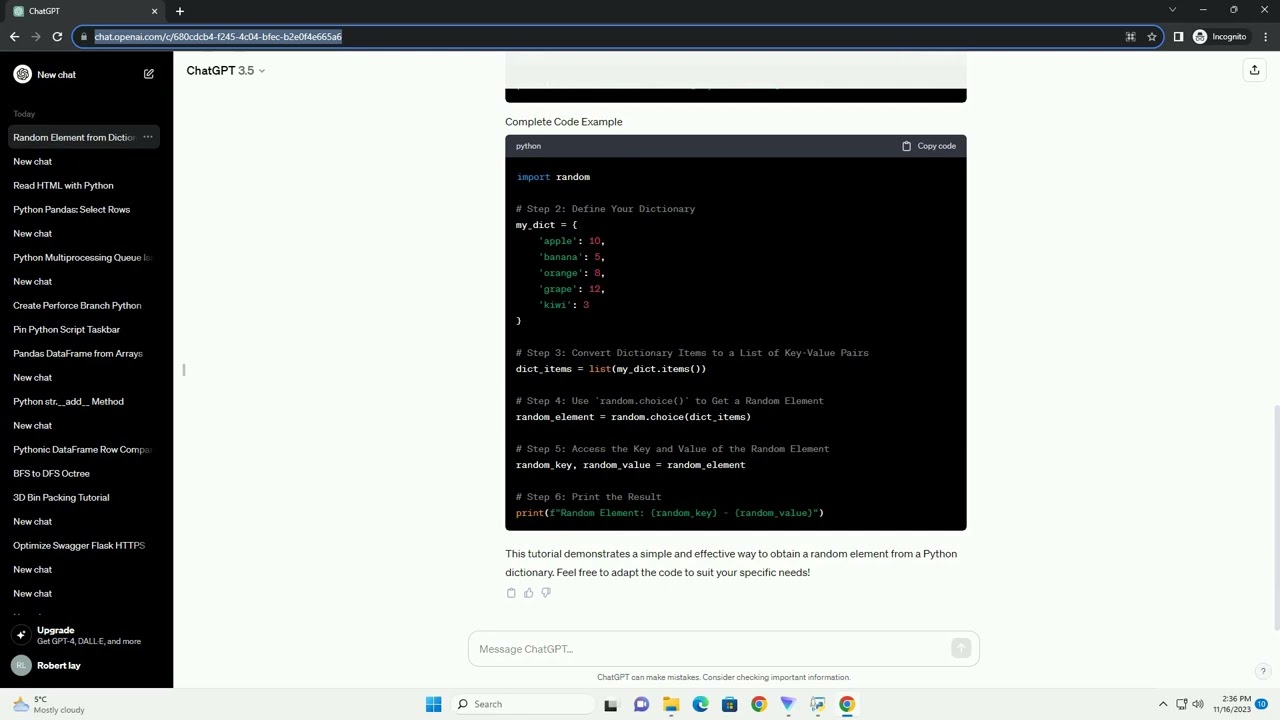Image resolution: width=1280 pixels, height=720 pixels.
Task: Click the new chat compose icon
Action: point(148,74)
